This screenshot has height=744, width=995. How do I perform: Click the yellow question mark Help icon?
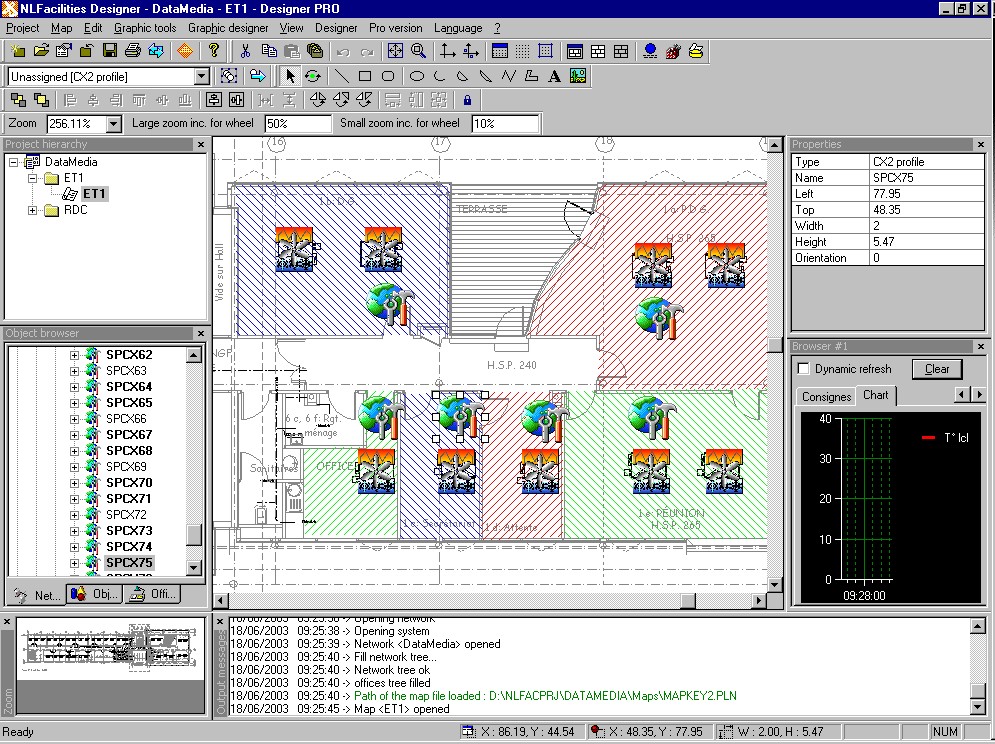click(213, 51)
